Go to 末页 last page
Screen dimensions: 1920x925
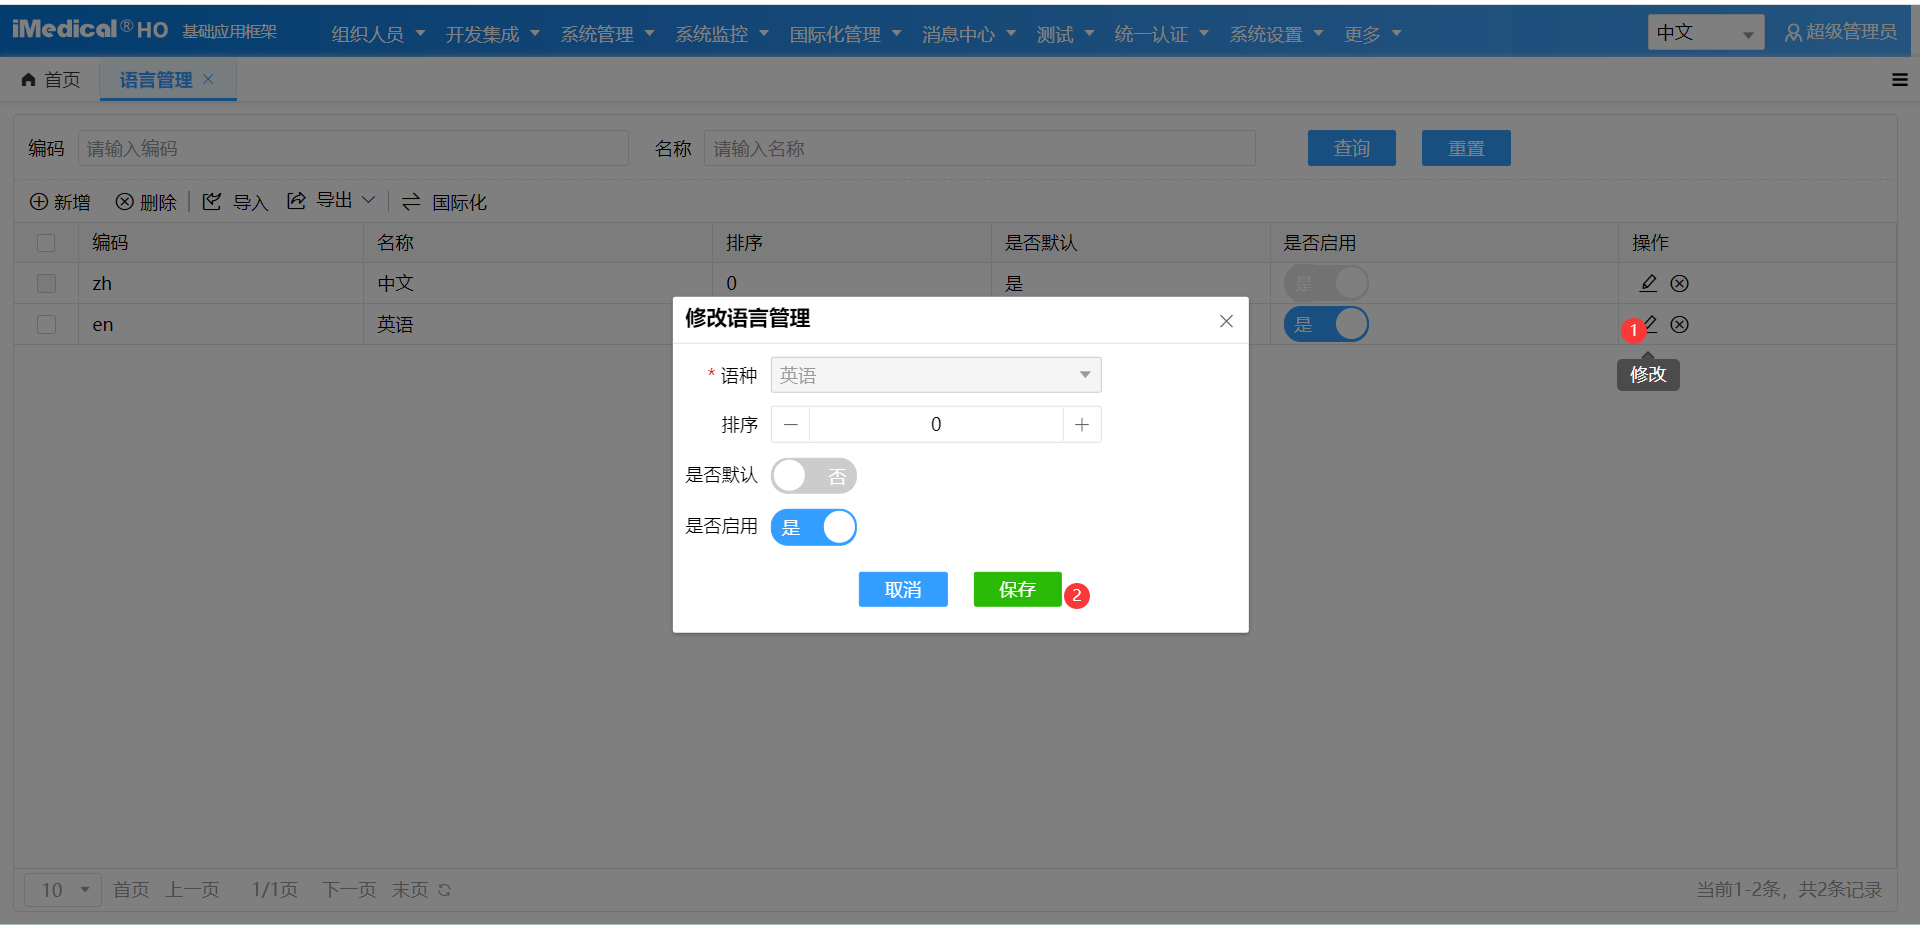coord(410,890)
